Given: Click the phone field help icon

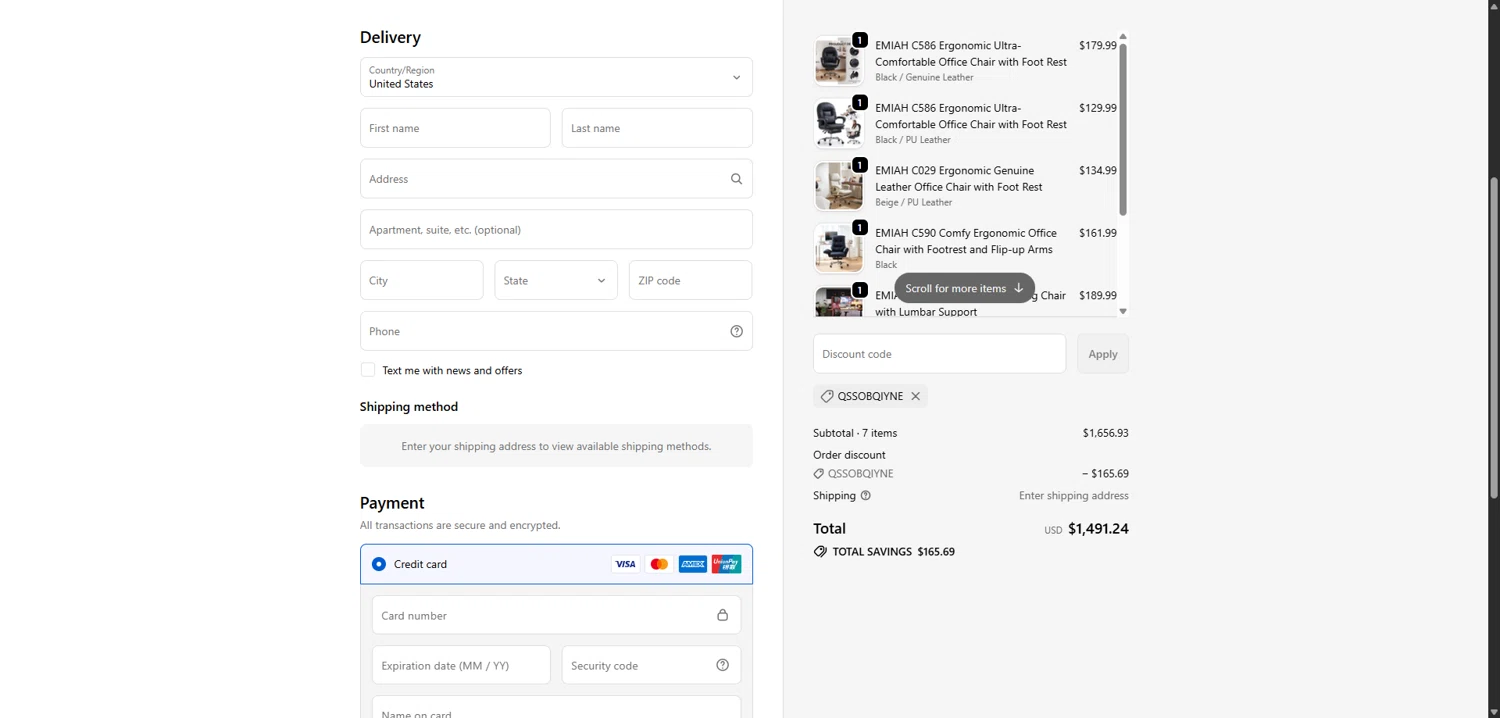Looking at the screenshot, I should (736, 331).
